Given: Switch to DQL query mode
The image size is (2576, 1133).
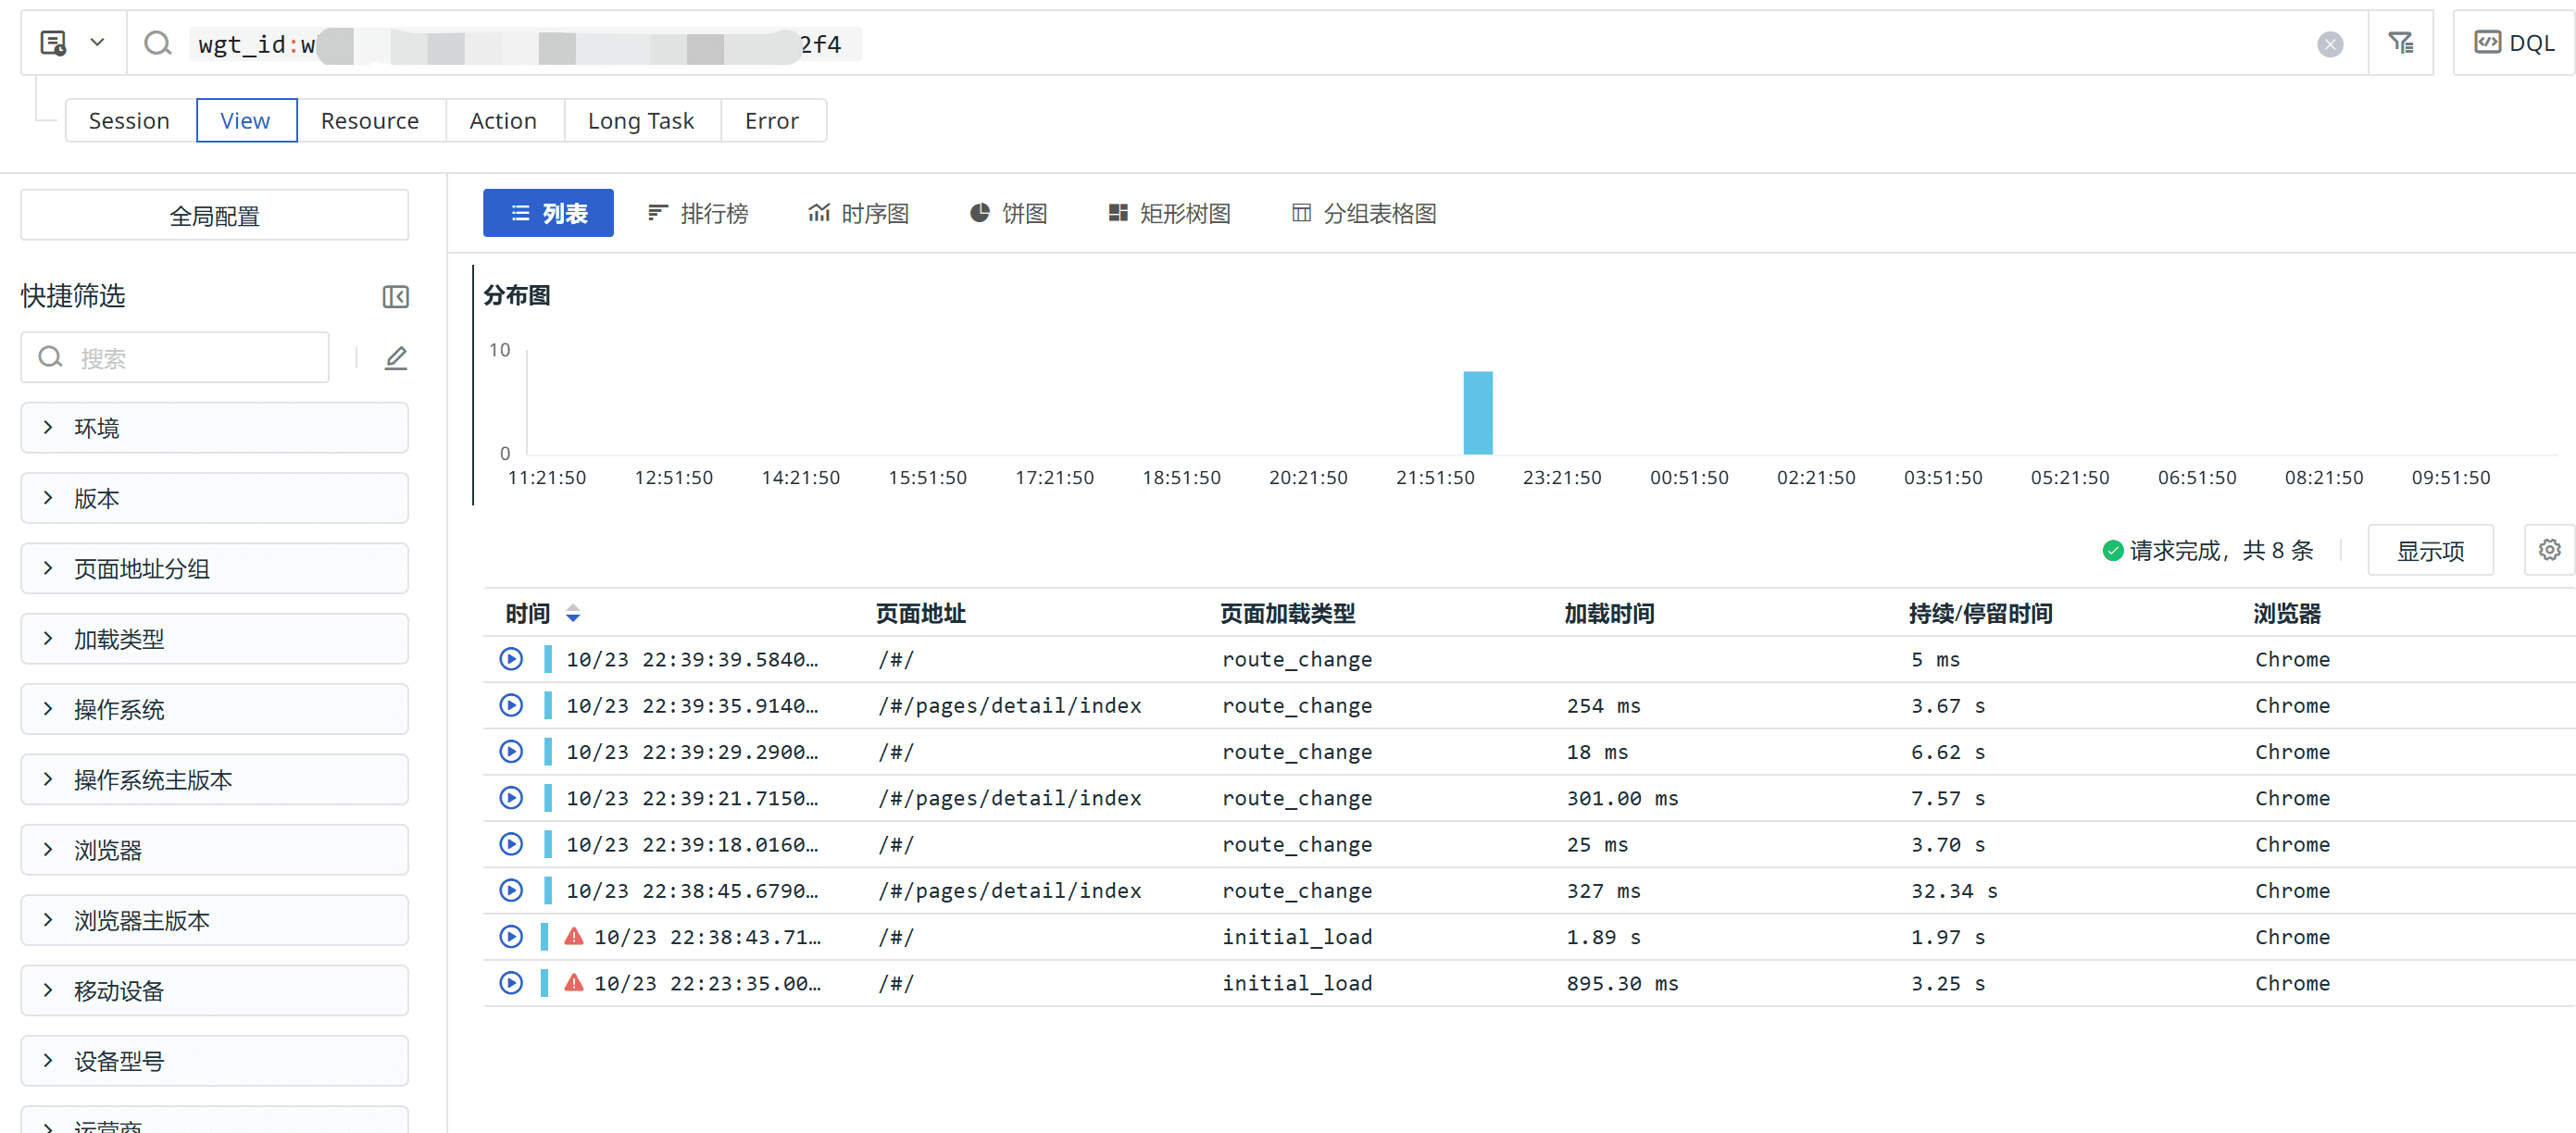Looking at the screenshot, I should (2514, 43).
